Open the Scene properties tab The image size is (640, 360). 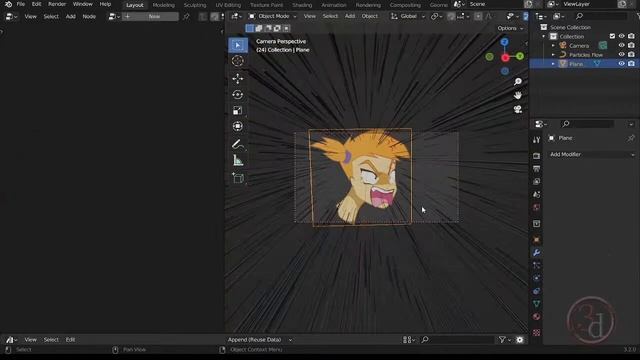[536, 194]
